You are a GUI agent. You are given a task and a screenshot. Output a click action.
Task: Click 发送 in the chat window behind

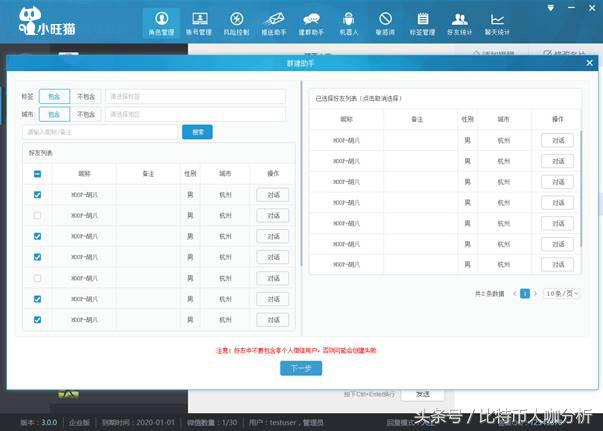423,394
